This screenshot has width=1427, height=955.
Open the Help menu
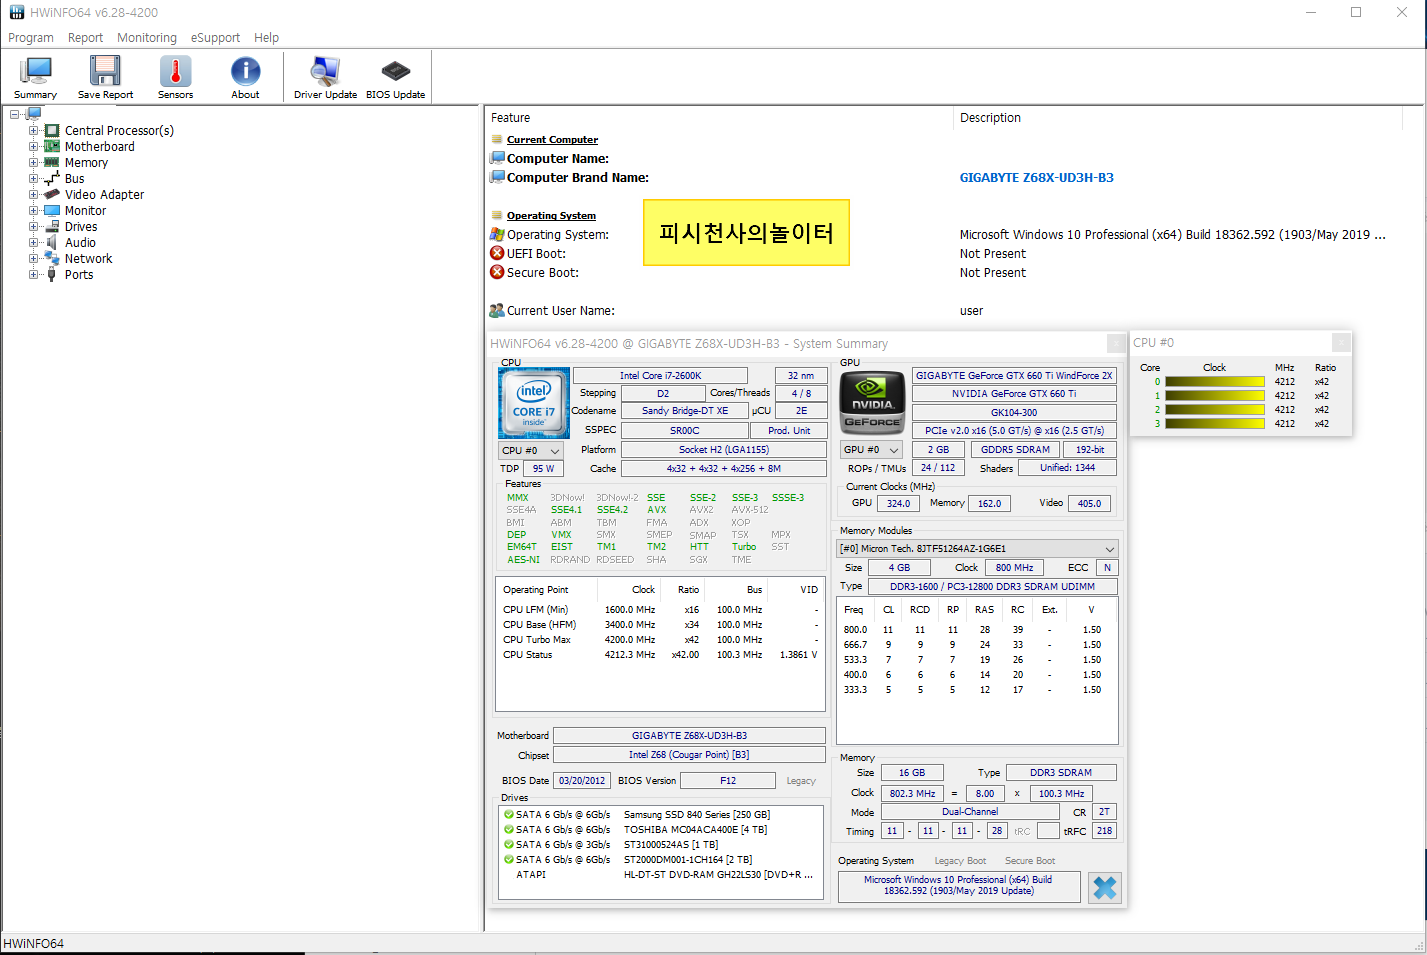[x=267, y=38]
